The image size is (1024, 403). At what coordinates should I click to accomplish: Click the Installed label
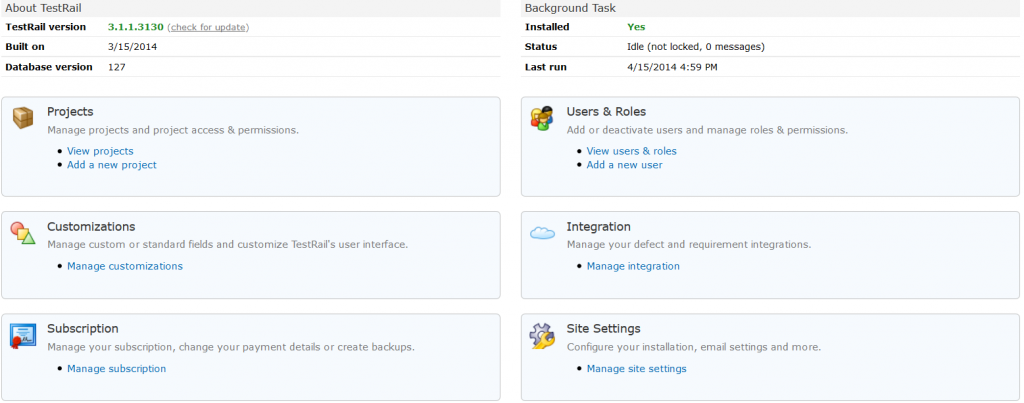coord(547,27)
